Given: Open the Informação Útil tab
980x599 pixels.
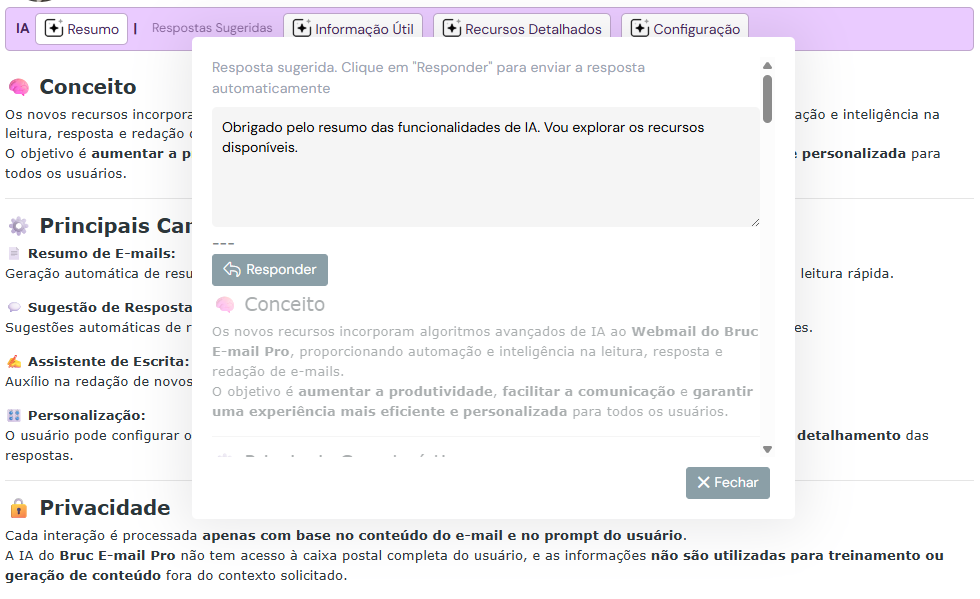Looking at the screenshot, I should tap(354, 28).
